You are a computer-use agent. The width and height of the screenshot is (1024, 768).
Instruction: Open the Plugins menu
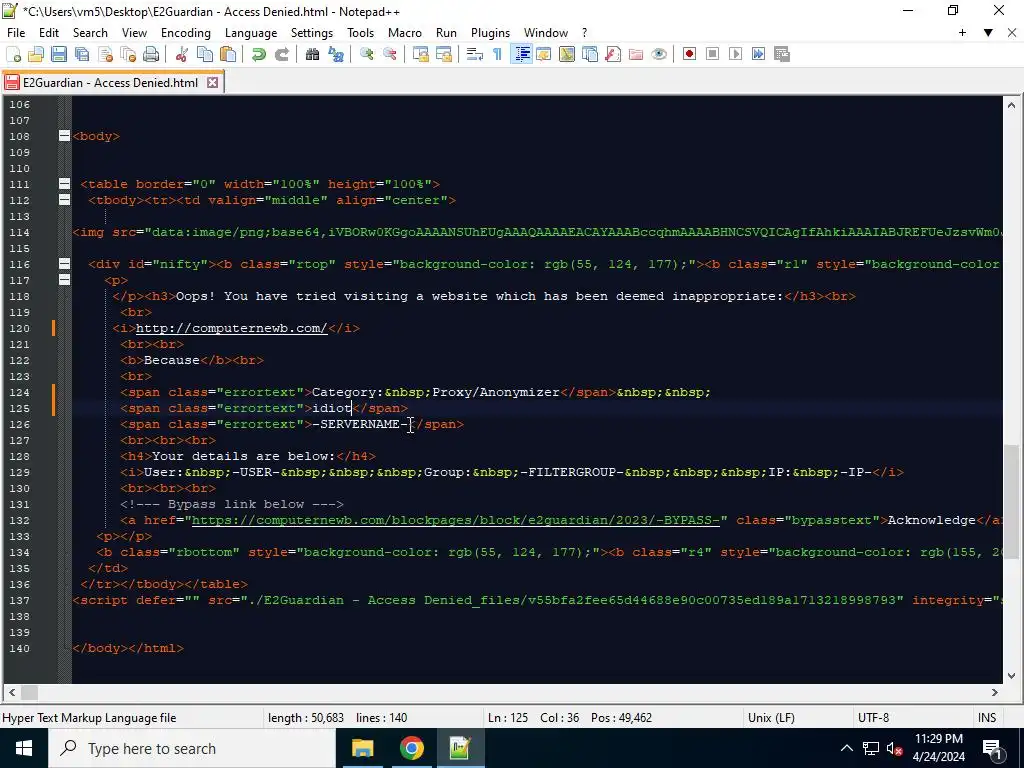(490, 33)
